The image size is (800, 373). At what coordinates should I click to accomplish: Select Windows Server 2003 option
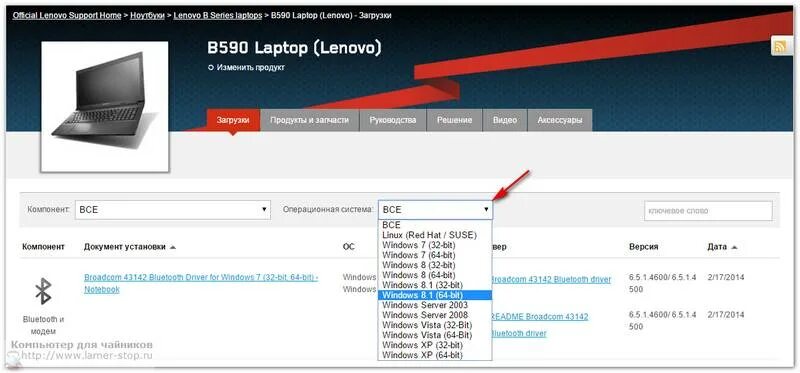pos(435,305)
